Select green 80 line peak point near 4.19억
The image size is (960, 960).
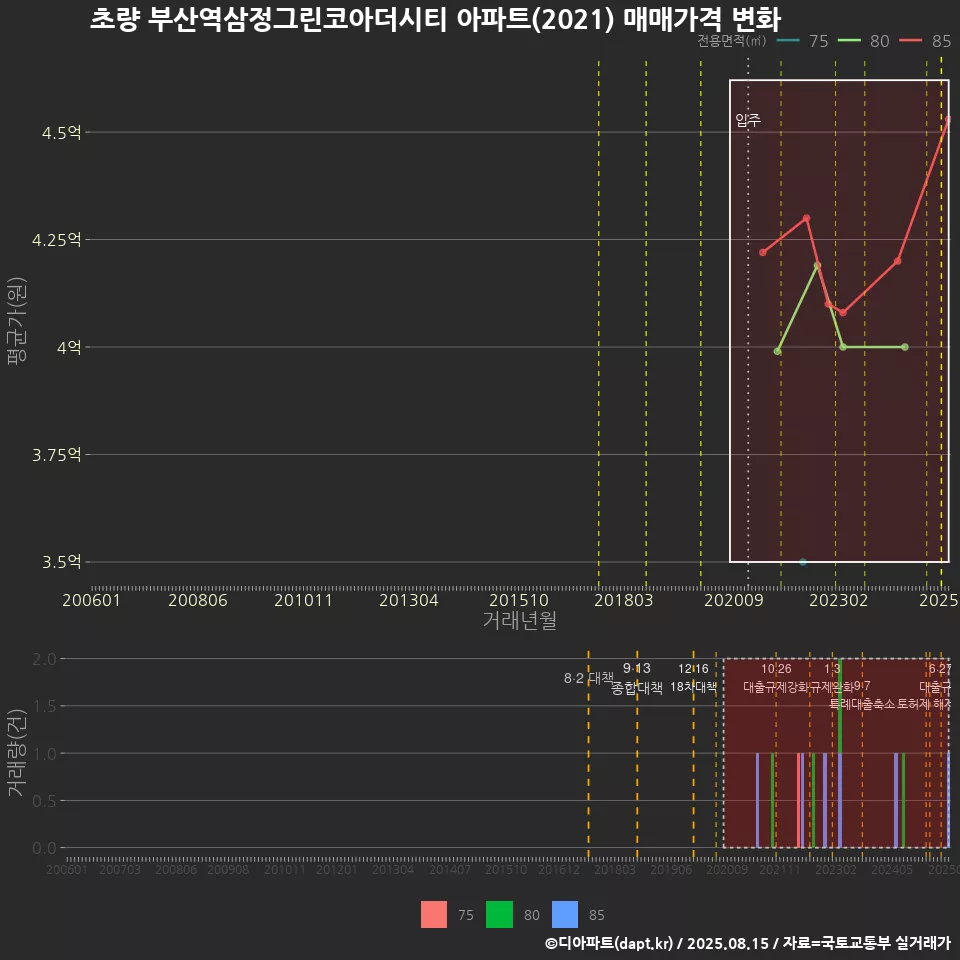coord(817,265)
